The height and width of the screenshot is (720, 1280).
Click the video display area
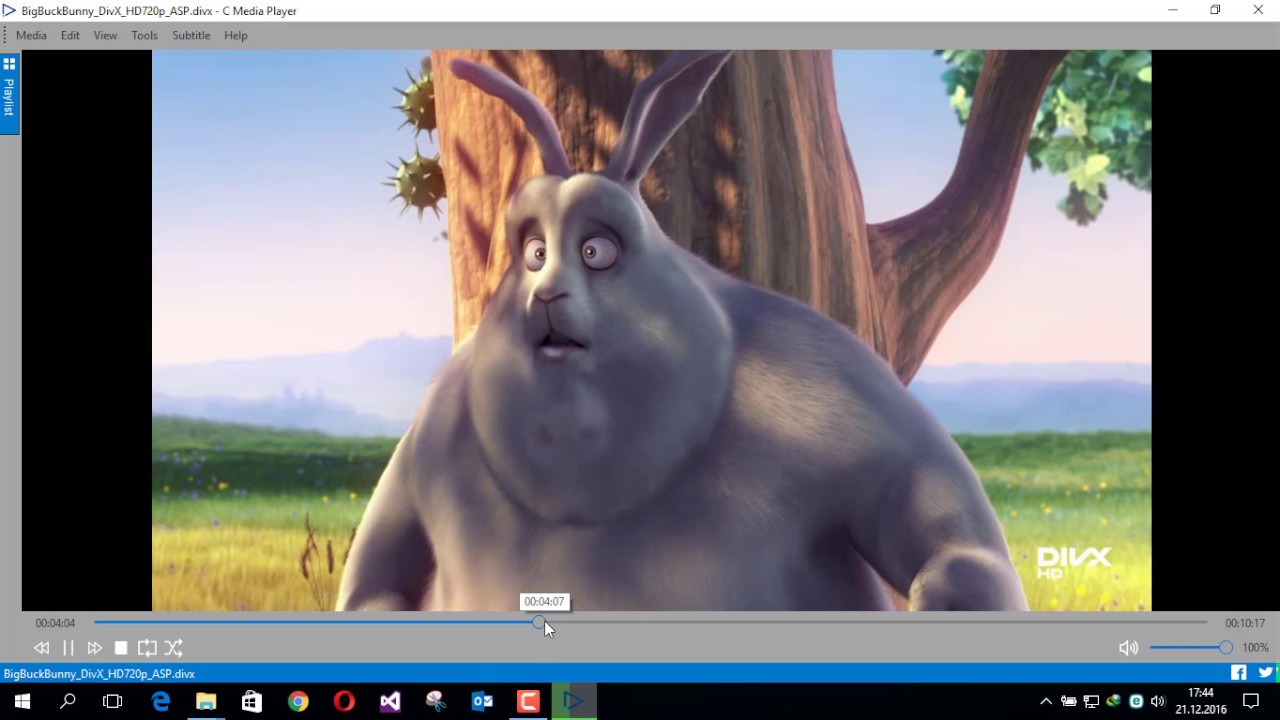pos(651,330)
